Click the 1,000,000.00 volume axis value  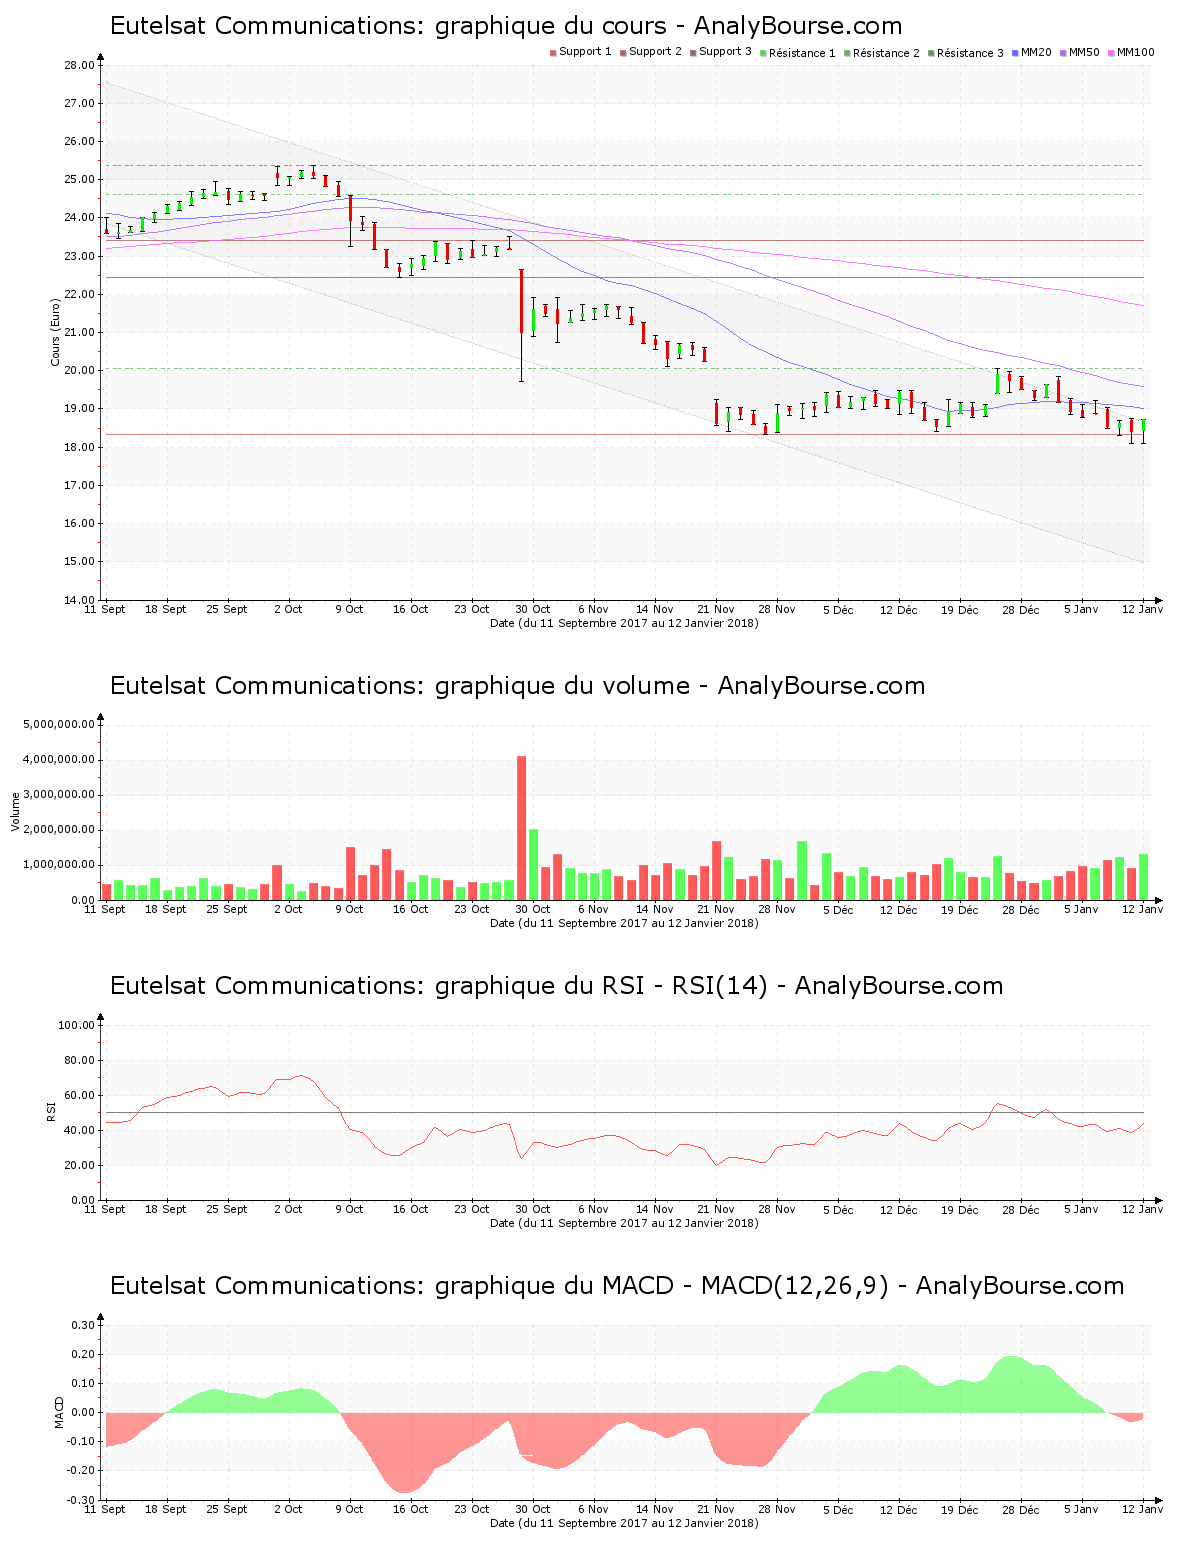coord(58,865)
